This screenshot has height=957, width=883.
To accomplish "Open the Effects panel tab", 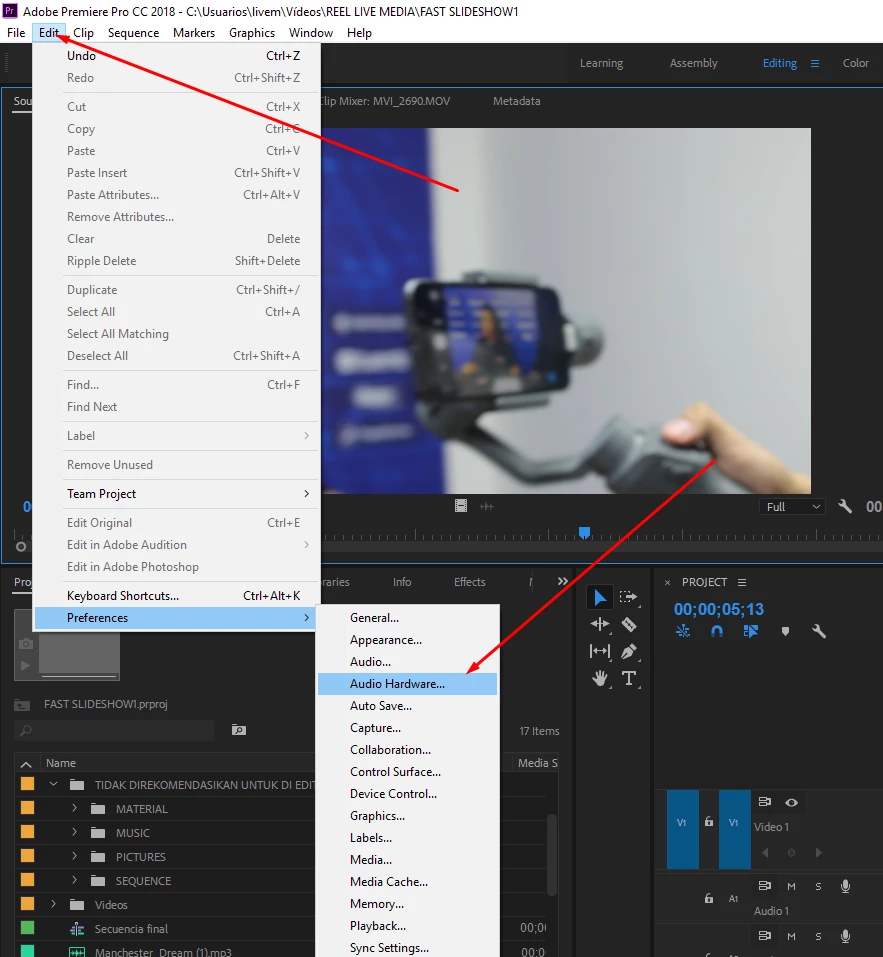I will coord(469,582).
